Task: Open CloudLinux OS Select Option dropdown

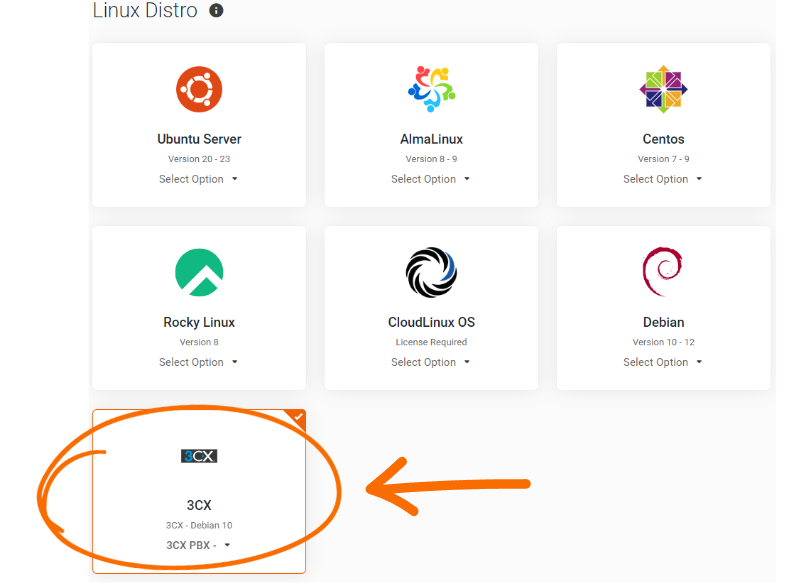Action: coord(431,362)
